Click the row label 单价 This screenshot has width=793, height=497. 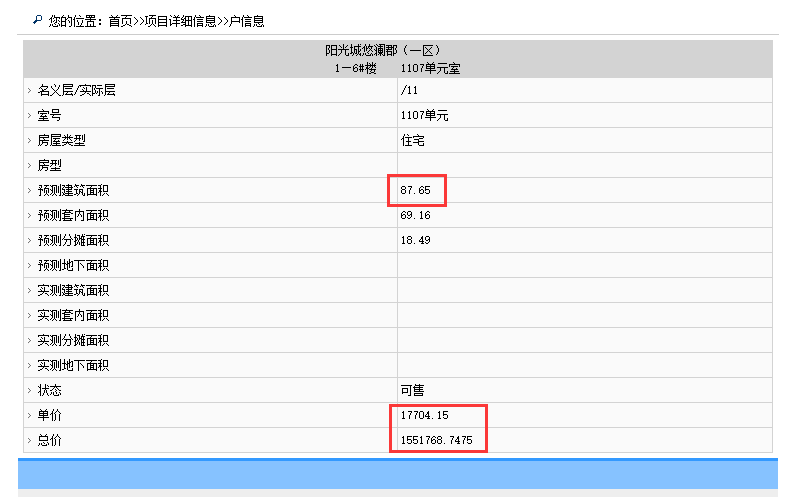coord(50,416)
